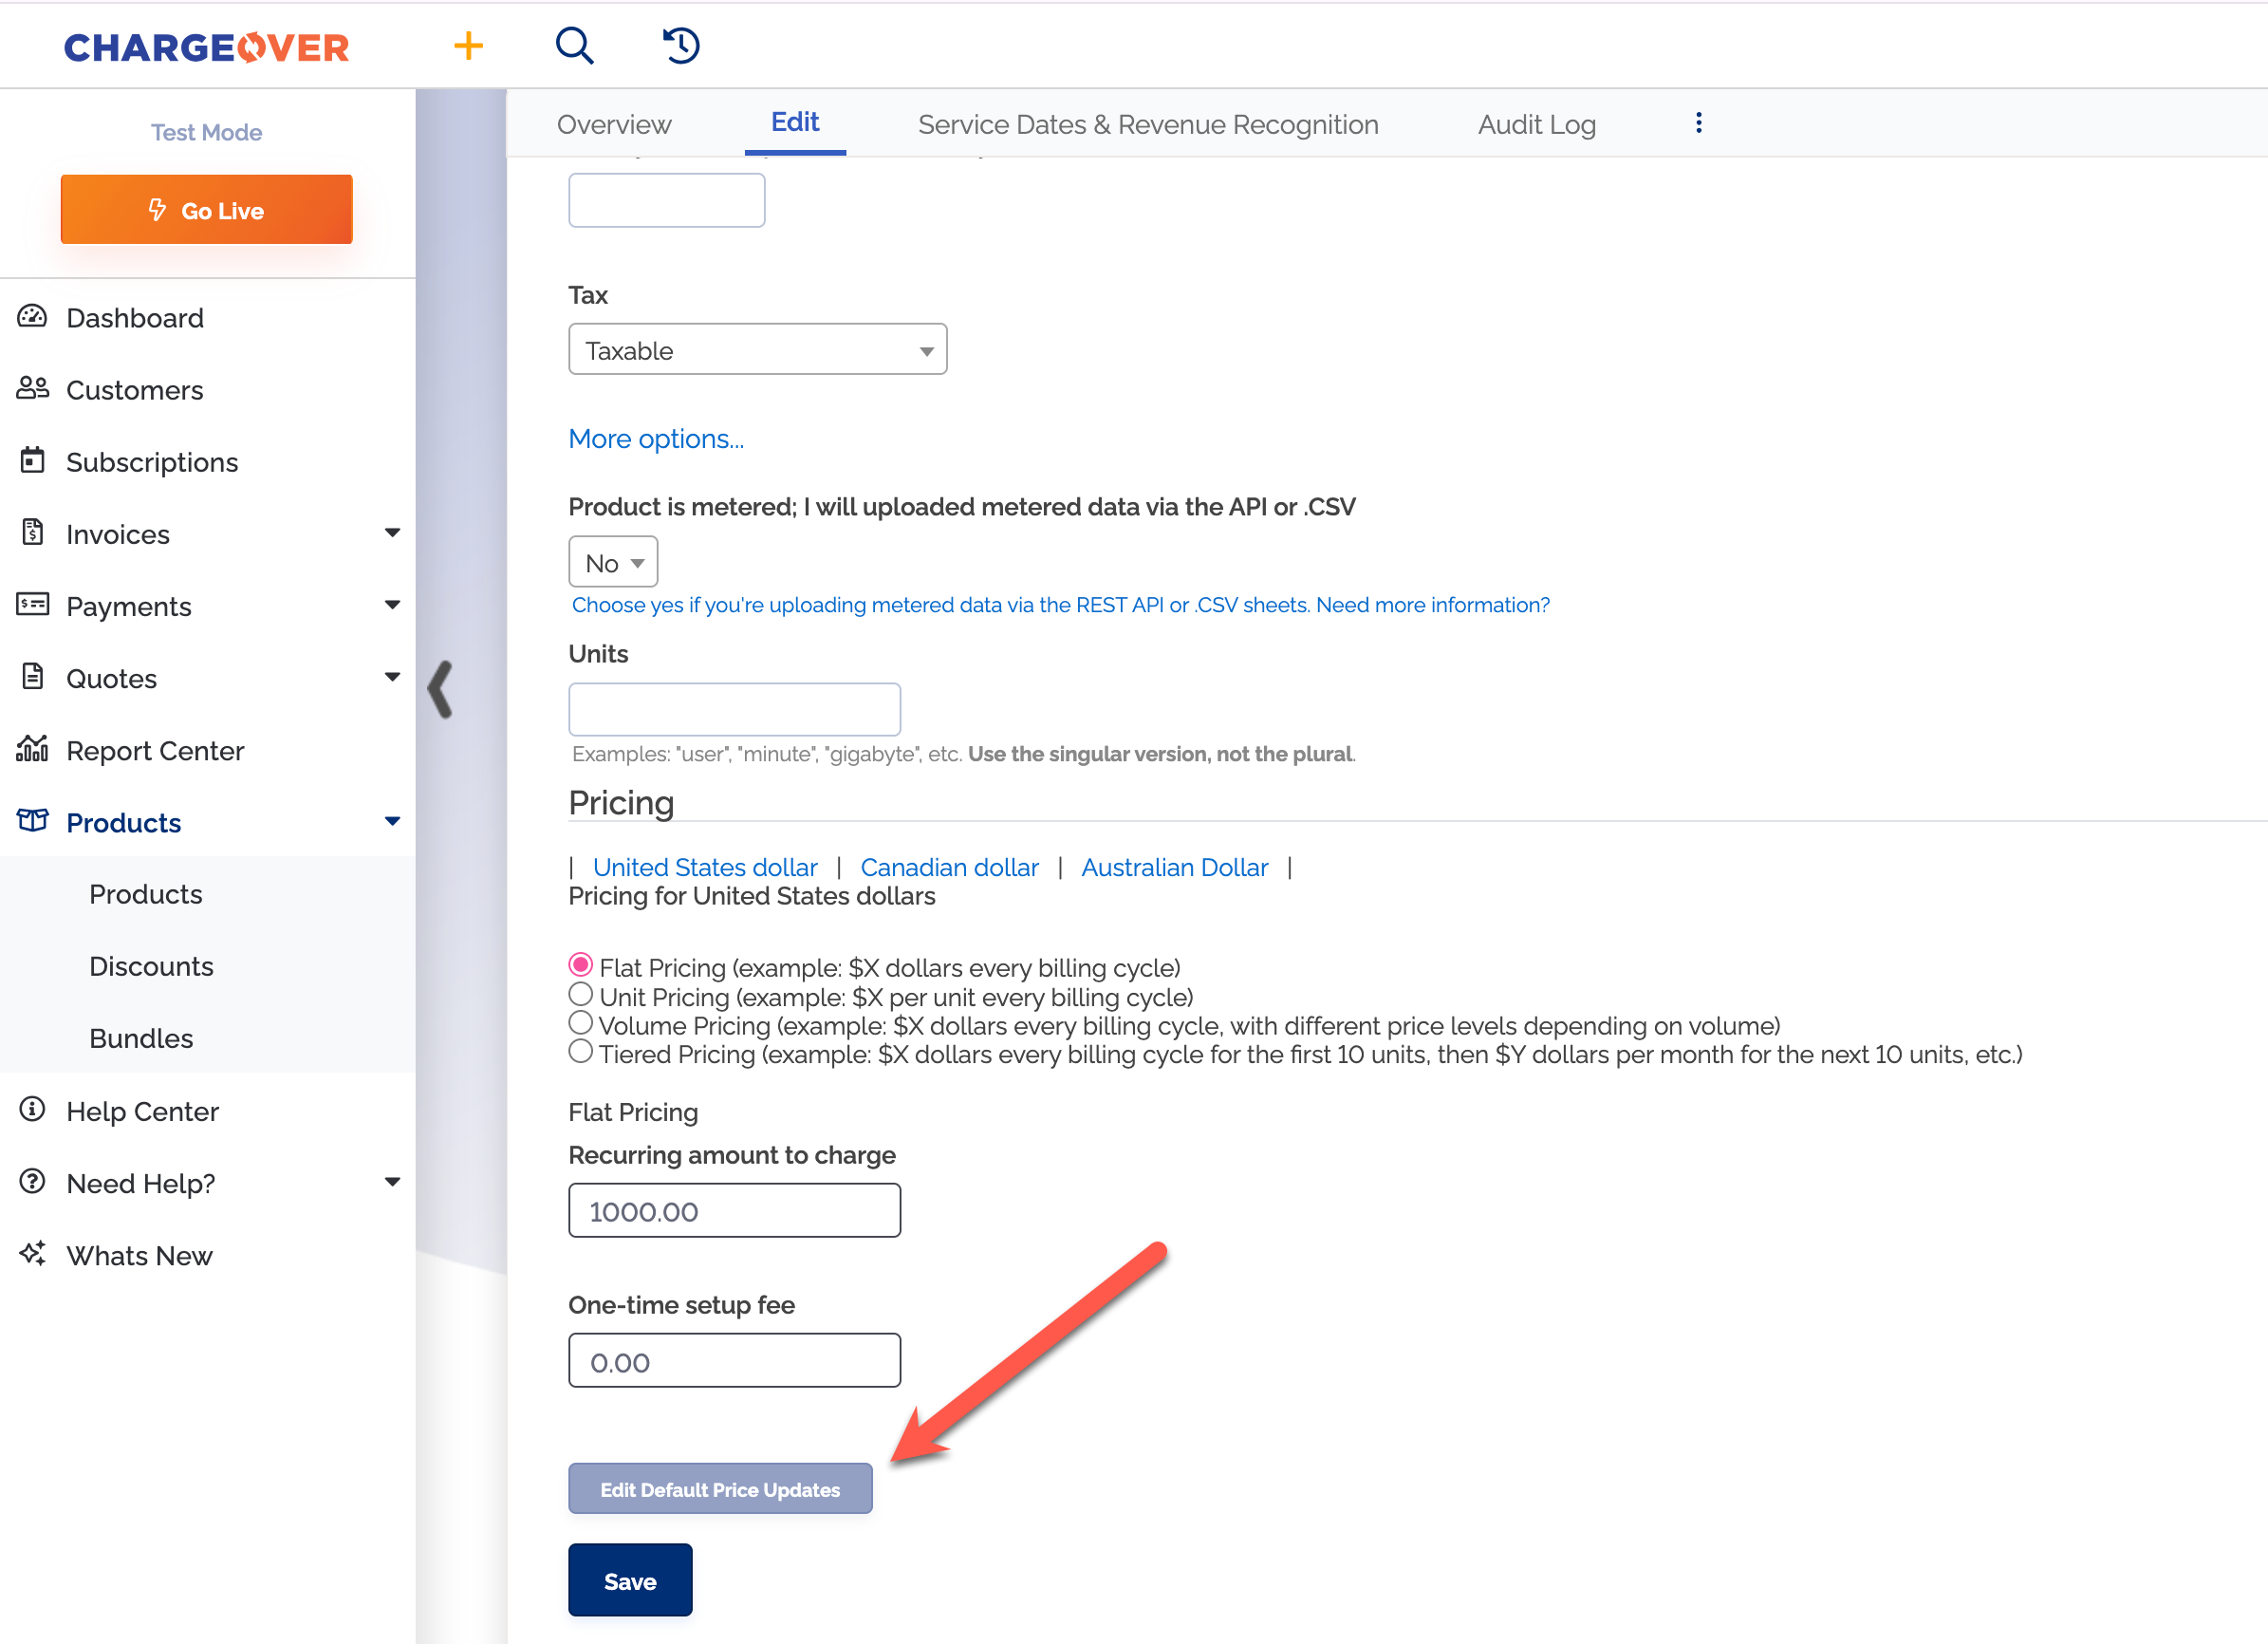Select Tiered Pricing radio button
2268x1644 pixels.
580,1052
